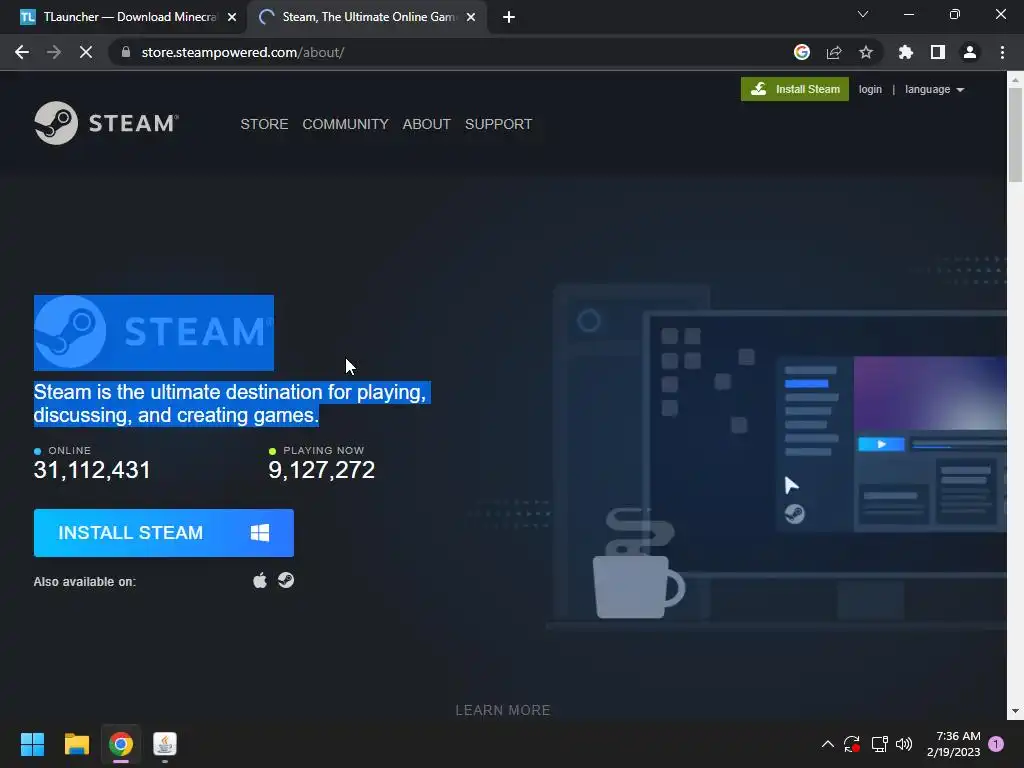Click the Steam logo in the header

tap(106, 123)
